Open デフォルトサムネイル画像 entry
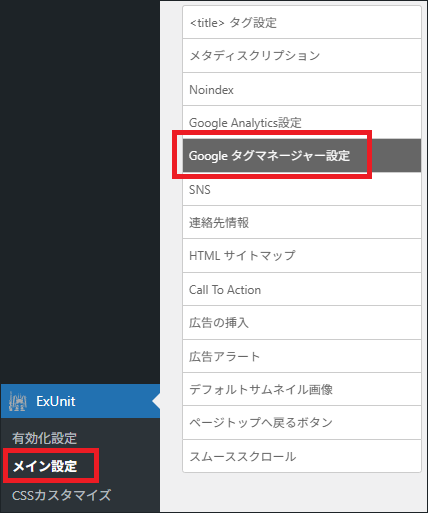Image resolution: width=428 pixels, height=513 pixels. (x=302, y=389)
